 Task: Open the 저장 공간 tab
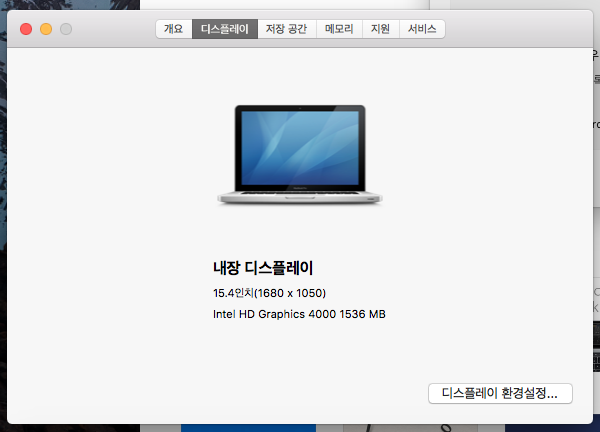pyautogui.click(x=286, y=30)
